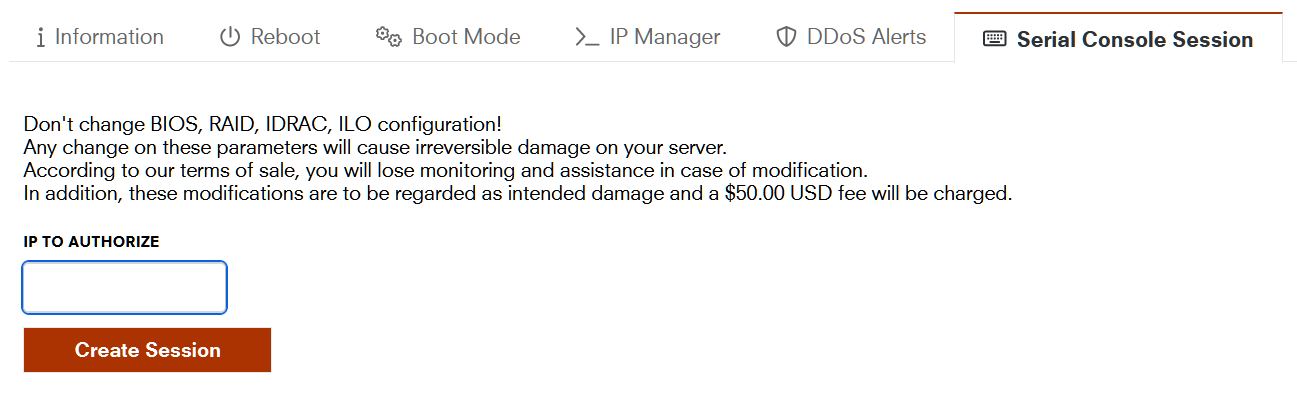Click the shield icon on DDoS Alerts
Screen dimensions: 1297x410
pos(786,38)
